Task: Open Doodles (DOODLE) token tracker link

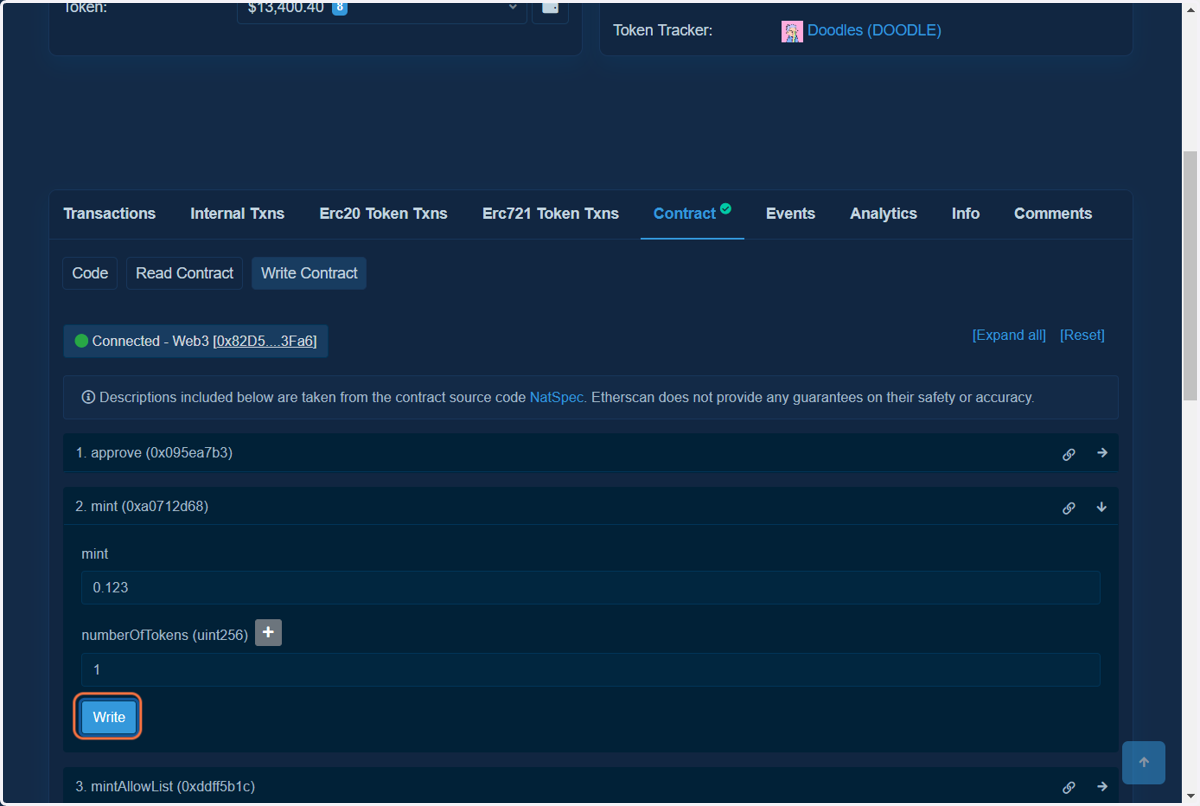Action: (x=874, y=30)
